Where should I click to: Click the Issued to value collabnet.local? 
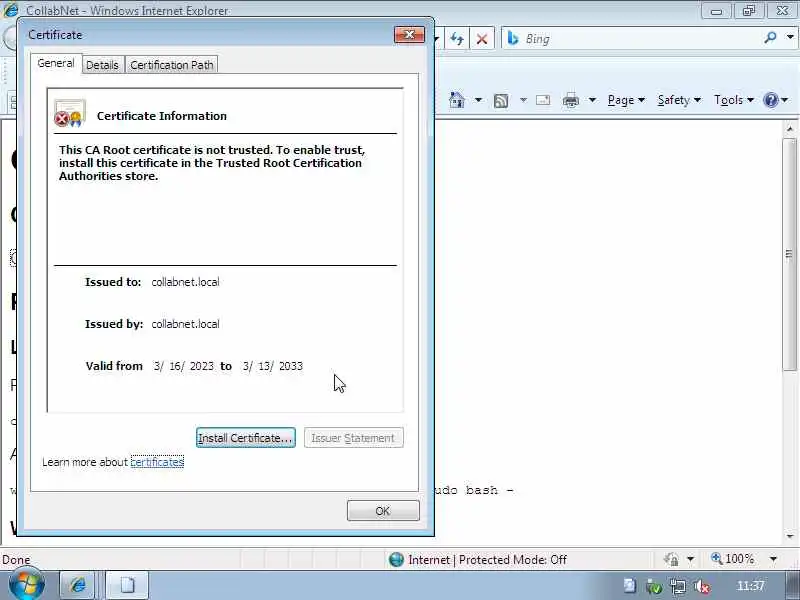point(185,282)
